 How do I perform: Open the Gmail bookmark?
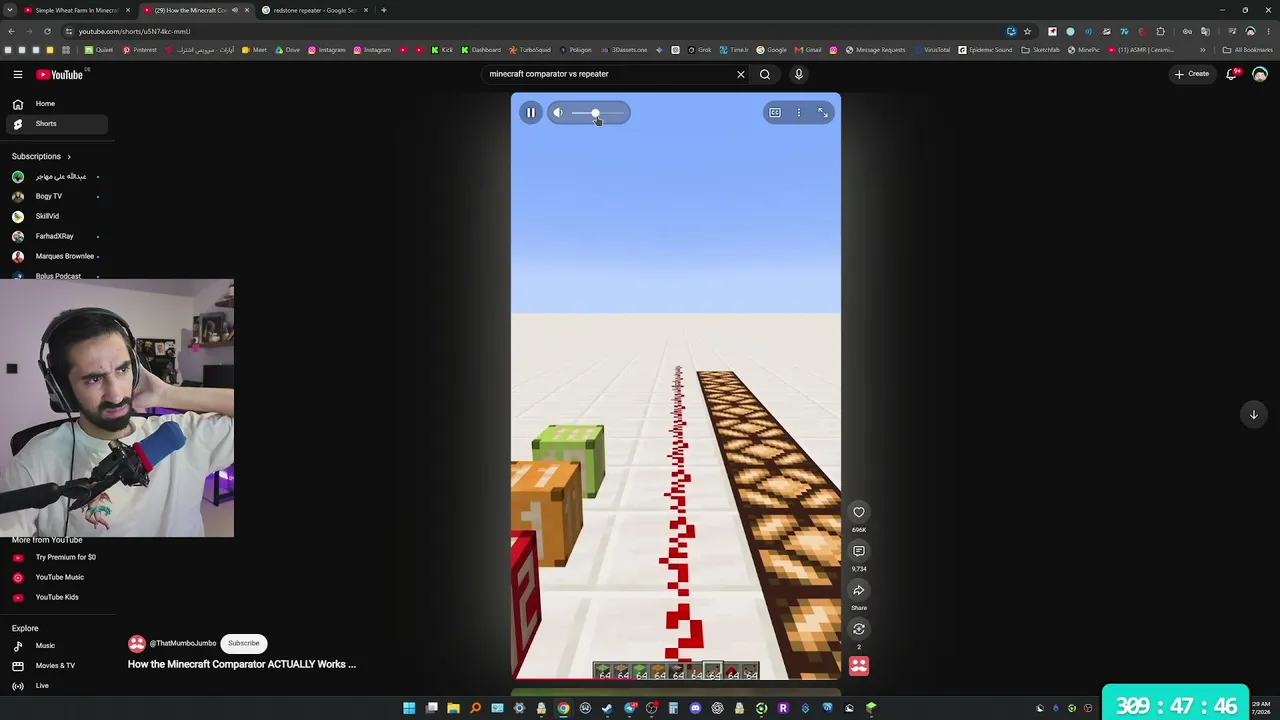(x=808, y=50)
